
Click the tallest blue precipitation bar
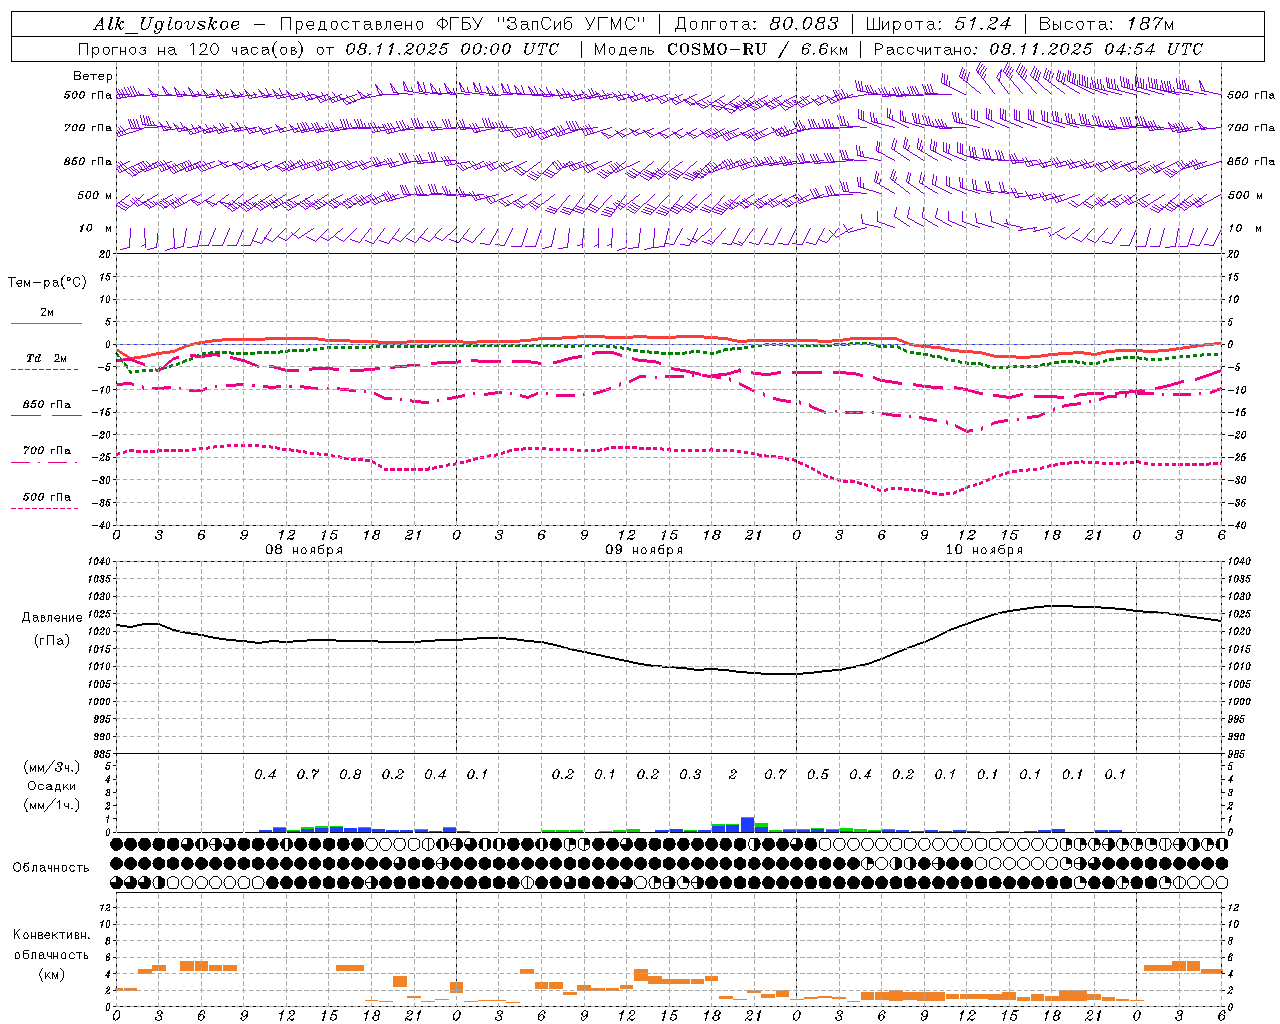tap(747, 825)
